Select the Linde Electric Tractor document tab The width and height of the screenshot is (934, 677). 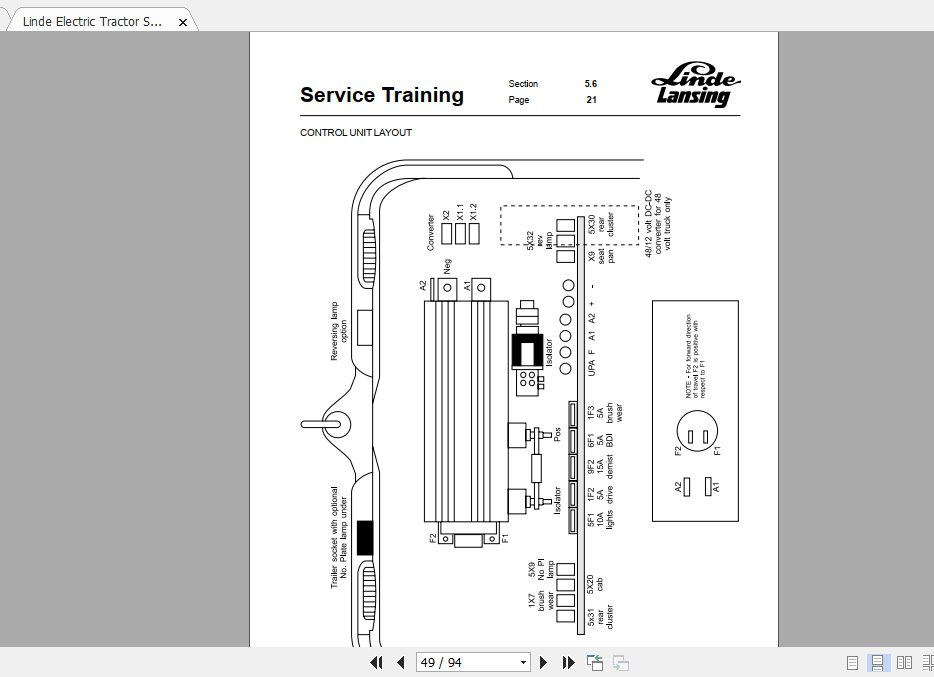(x=99, y=21)
